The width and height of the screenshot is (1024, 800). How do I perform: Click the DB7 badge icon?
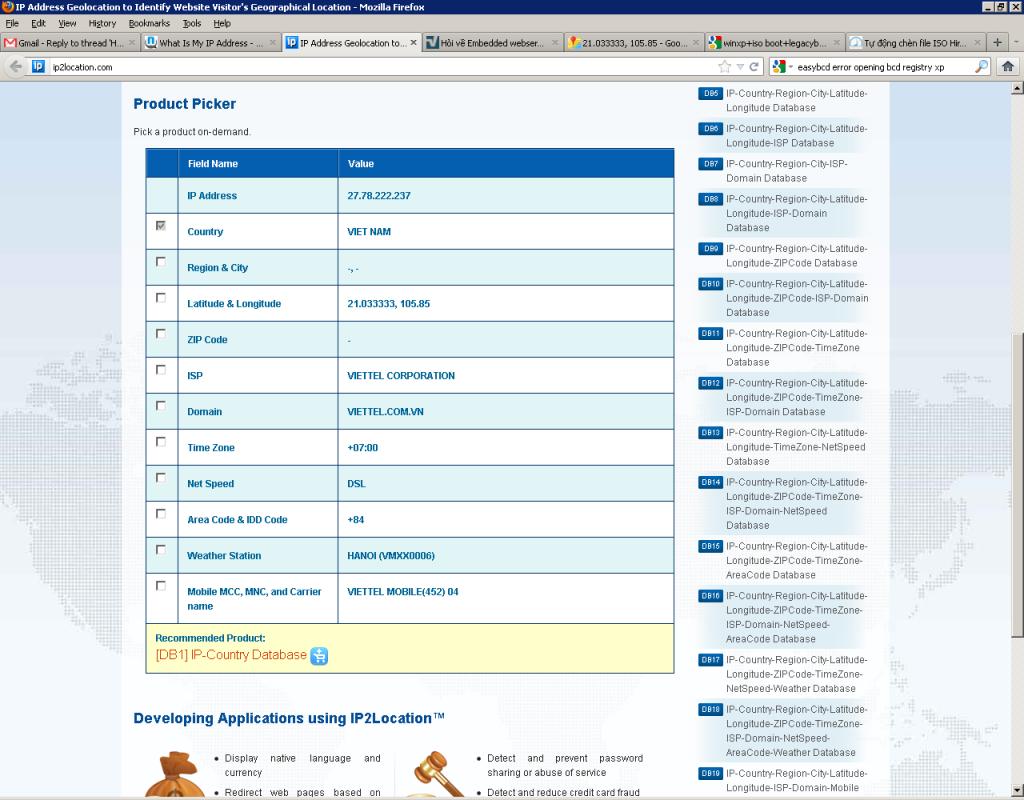(x=710, y=164)
